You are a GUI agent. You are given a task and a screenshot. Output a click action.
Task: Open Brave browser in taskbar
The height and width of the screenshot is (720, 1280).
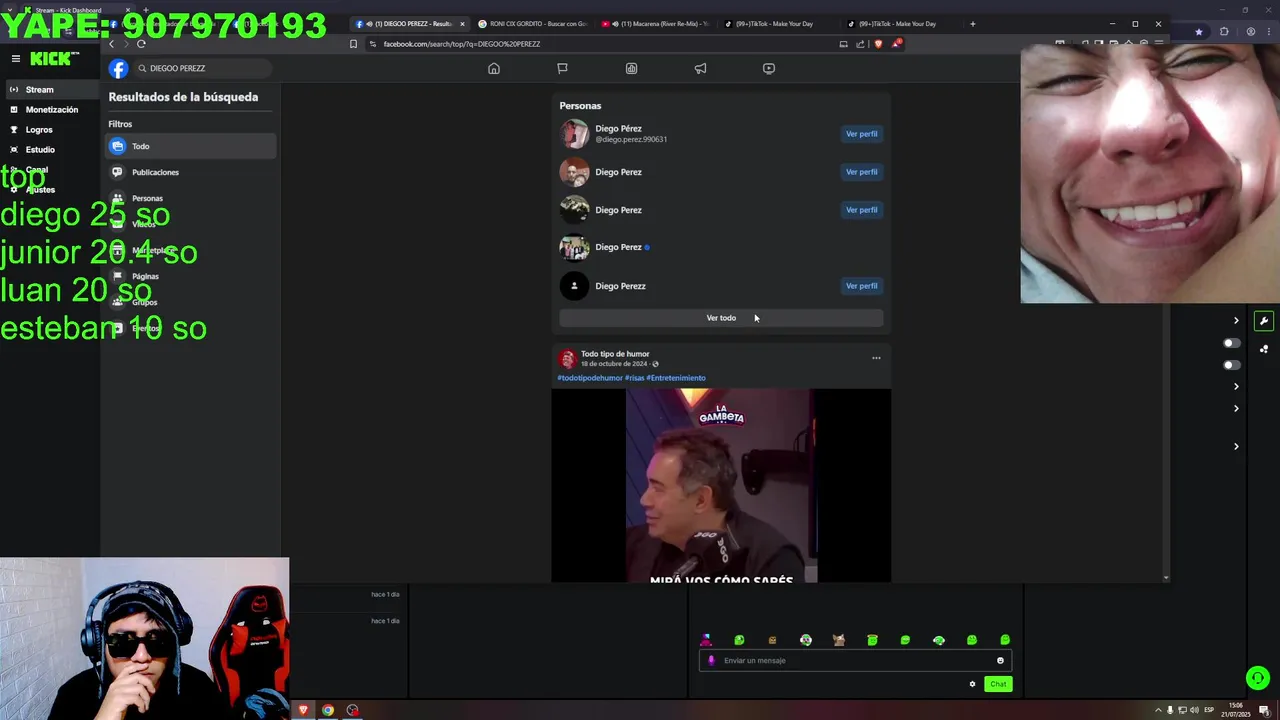point(303,710)
